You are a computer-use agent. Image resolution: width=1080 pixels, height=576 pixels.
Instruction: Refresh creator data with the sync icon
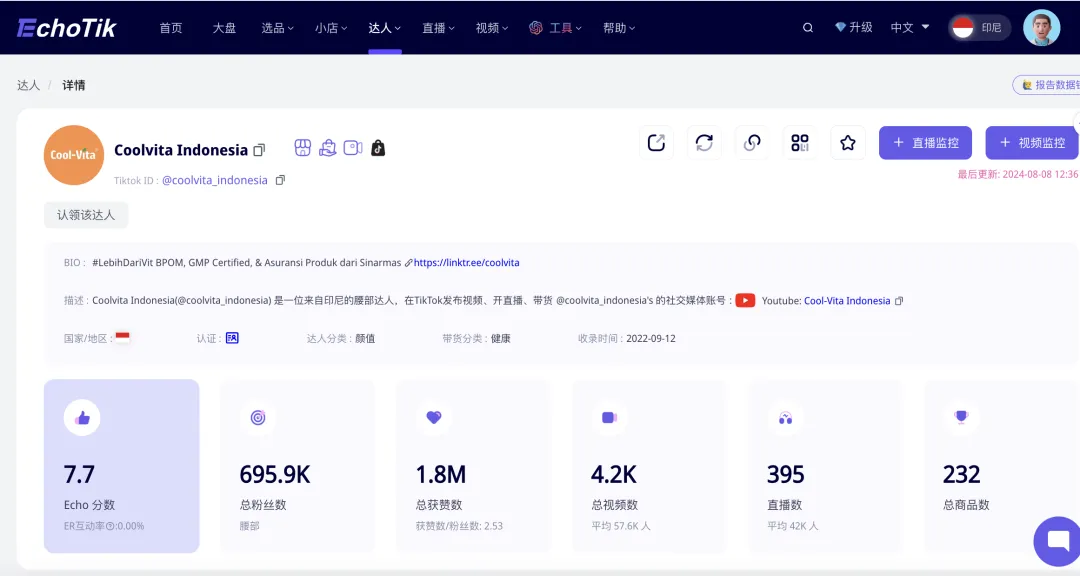[704, 143]
